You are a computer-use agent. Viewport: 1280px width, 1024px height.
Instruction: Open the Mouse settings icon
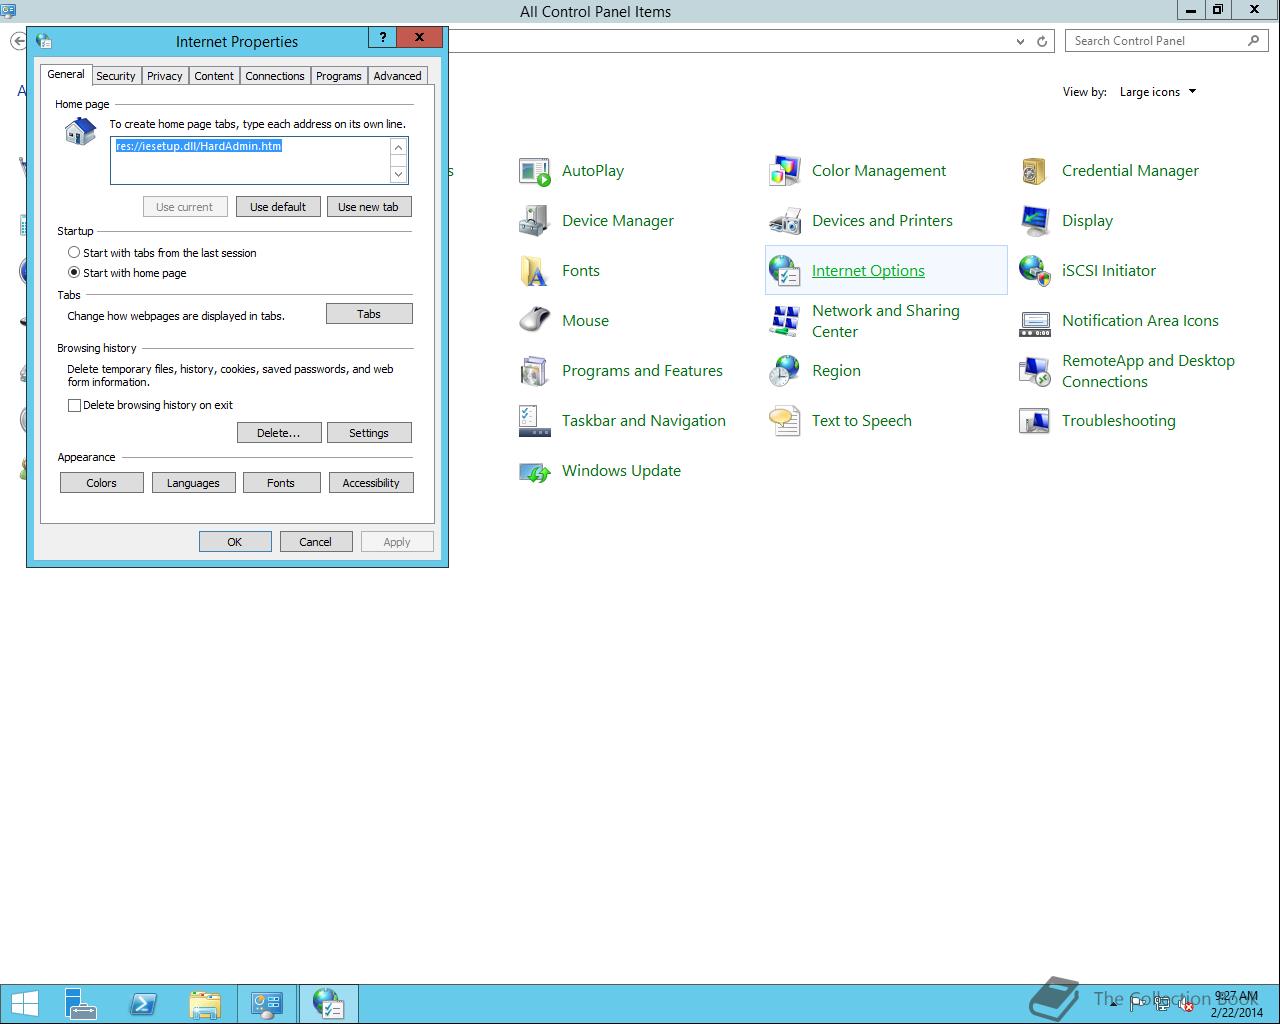point(535,321)
